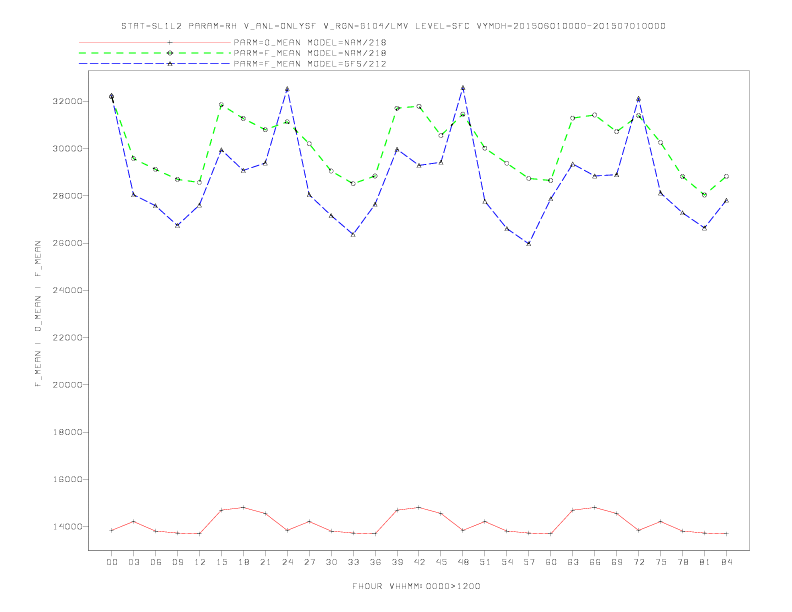Click the blue GFS lowest marker at hour 57
The width and height of the screenshot is (792, 612).
pos(529,243)
